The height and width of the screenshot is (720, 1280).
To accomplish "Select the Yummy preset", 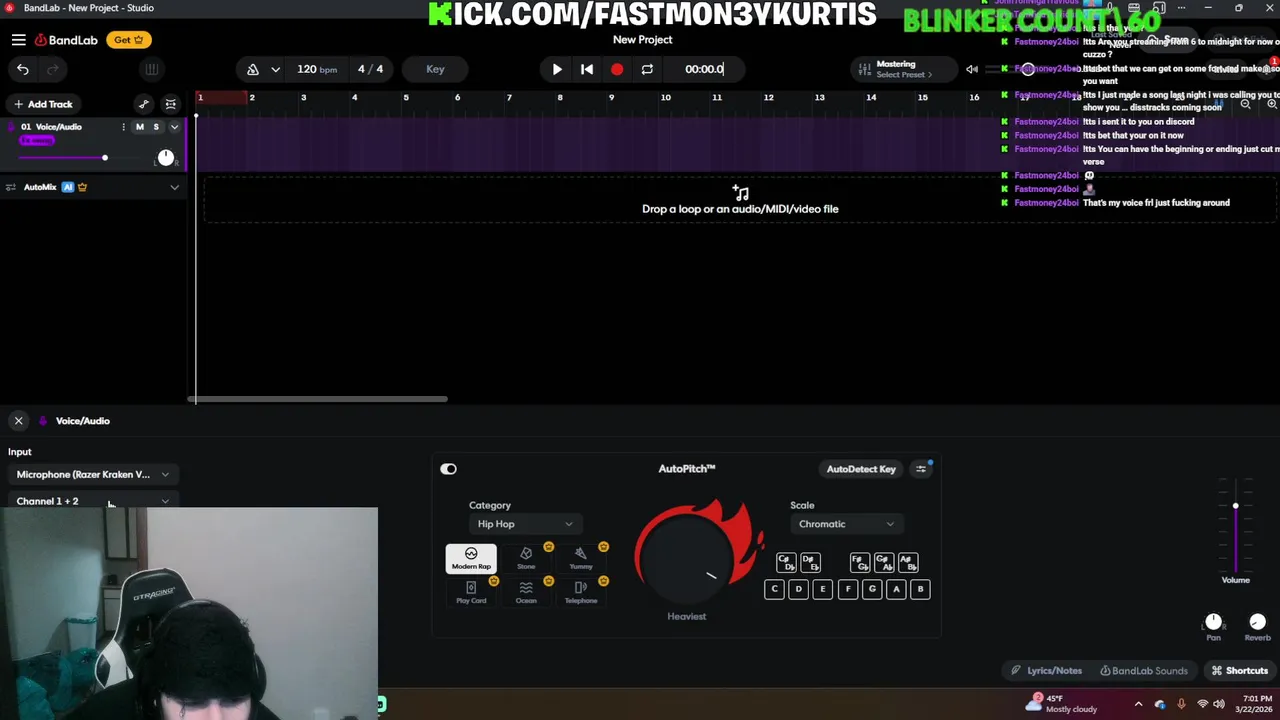I will click(581, 559).
